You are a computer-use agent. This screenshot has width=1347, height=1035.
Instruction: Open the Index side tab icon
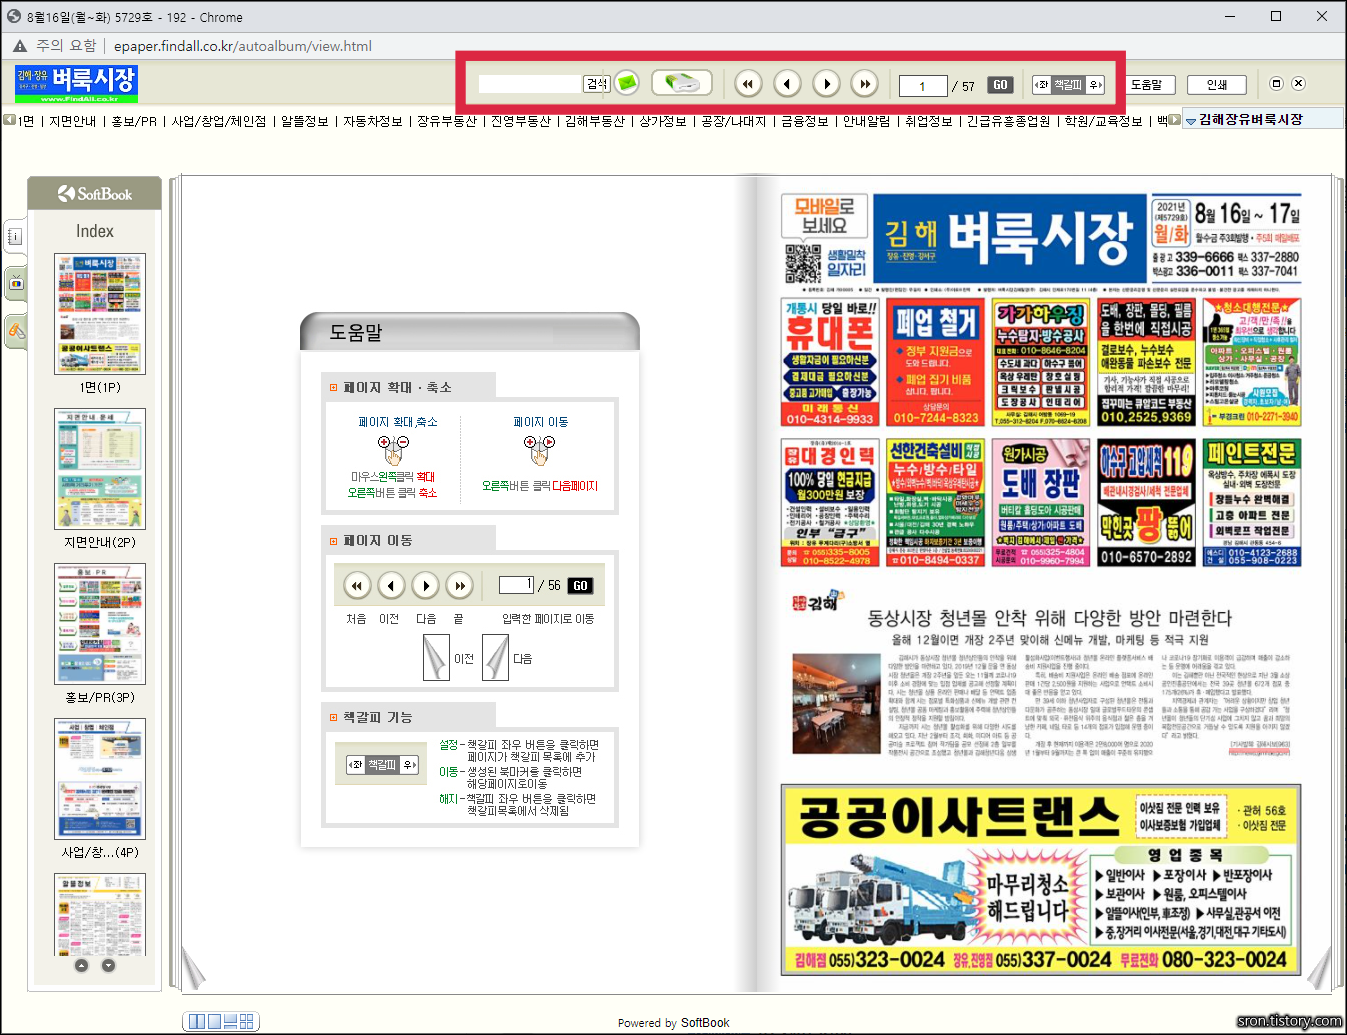(15, 237)
